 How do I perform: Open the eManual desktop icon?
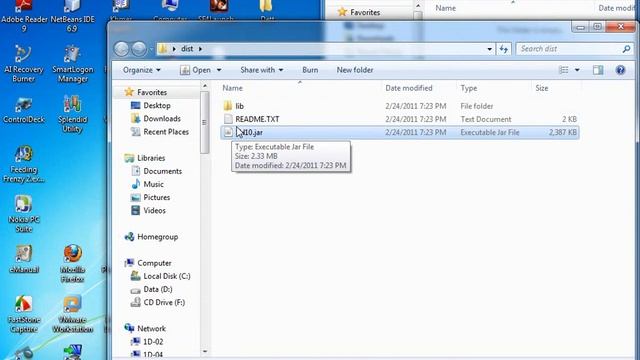24,259
